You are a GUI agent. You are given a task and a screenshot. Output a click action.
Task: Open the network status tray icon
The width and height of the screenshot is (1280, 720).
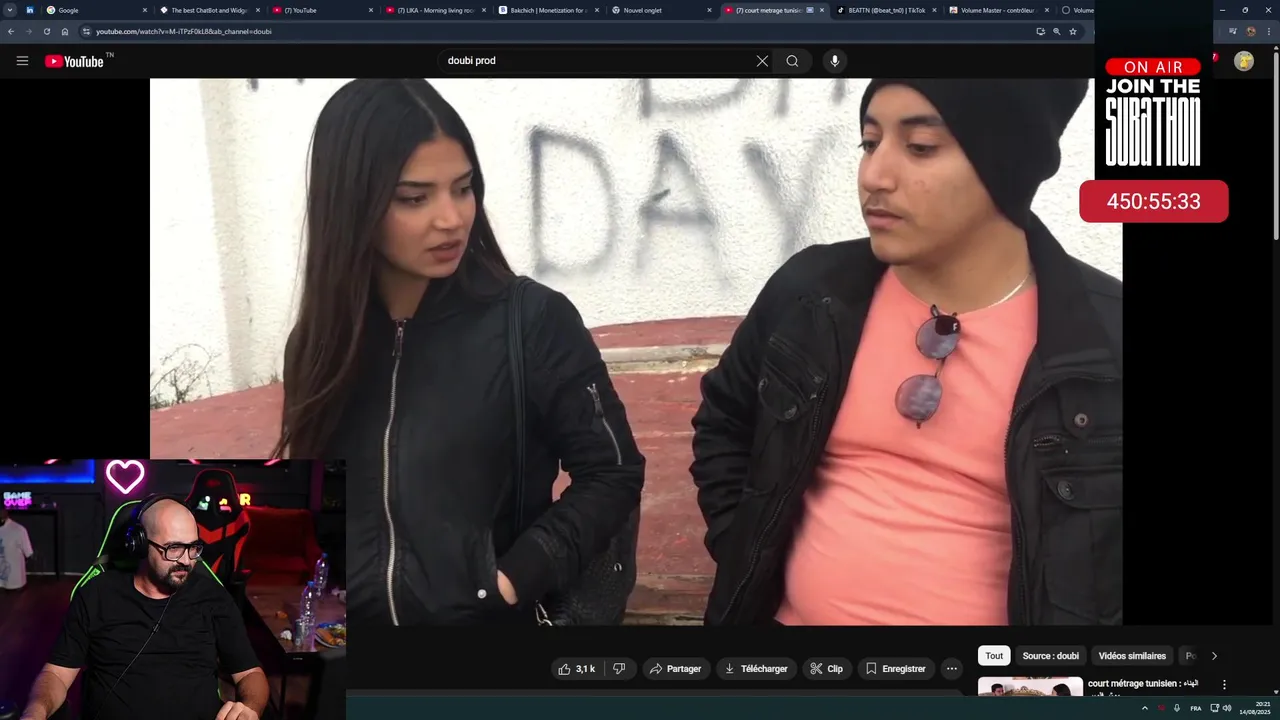[x=1215, y=708]
